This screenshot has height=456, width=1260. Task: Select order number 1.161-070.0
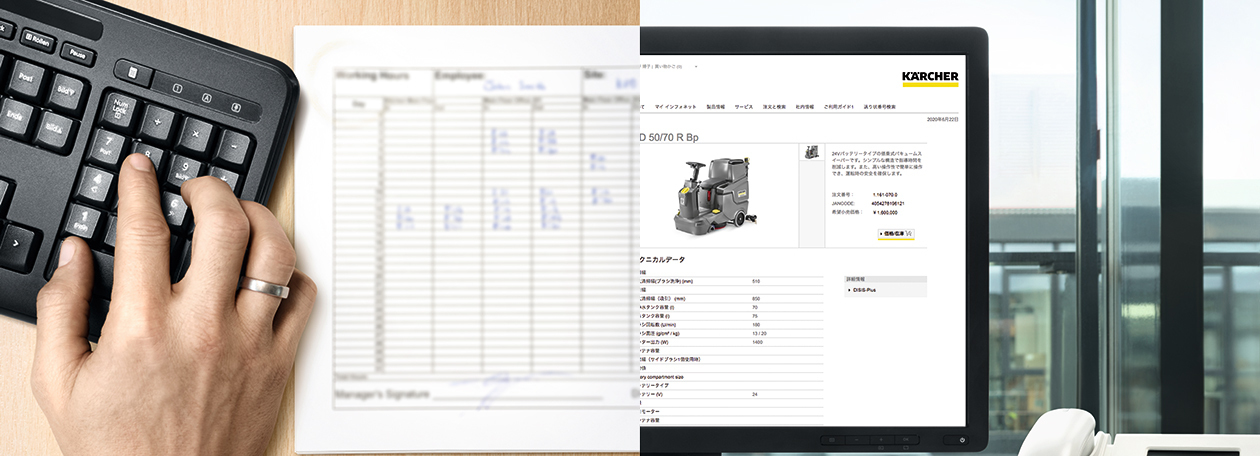click(885, 194)
